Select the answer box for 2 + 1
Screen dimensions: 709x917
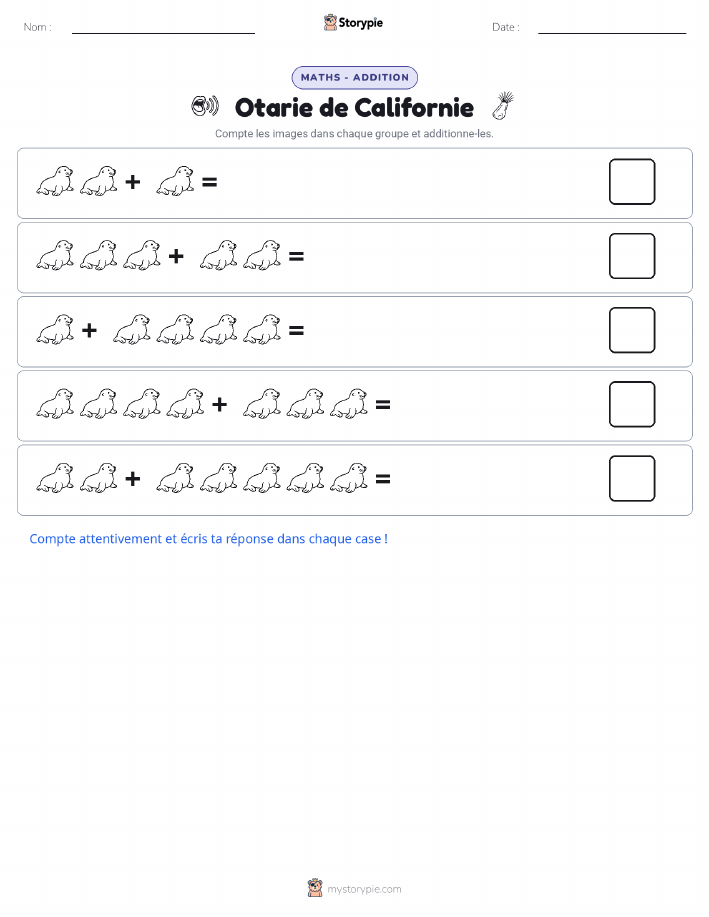pyautogui.click(x=632, y=182)
